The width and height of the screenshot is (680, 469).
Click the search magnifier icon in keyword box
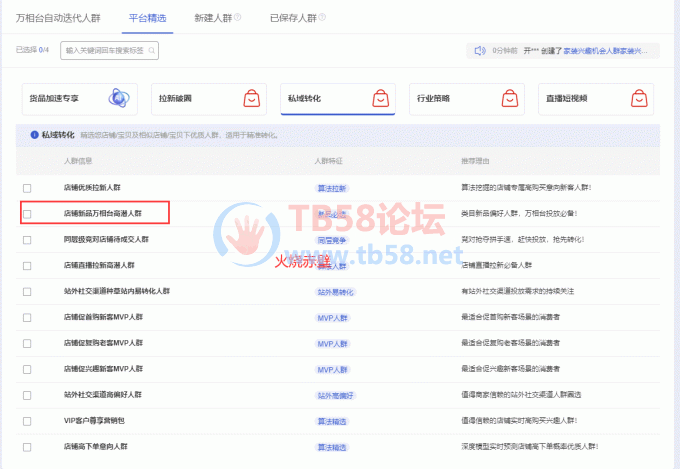coord(150,50)
